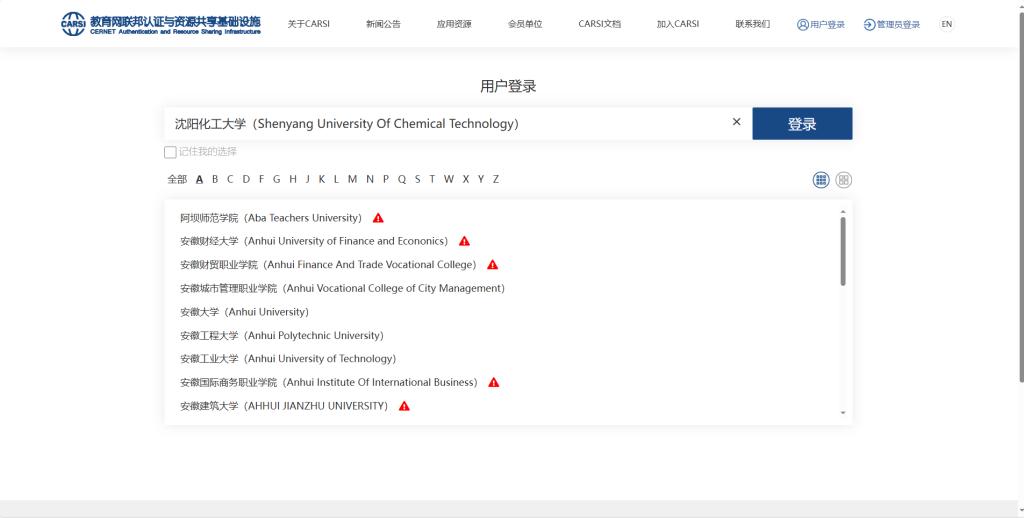Filter universities by letter Y
Screen dimensions: 1024x518
(481, 179)
